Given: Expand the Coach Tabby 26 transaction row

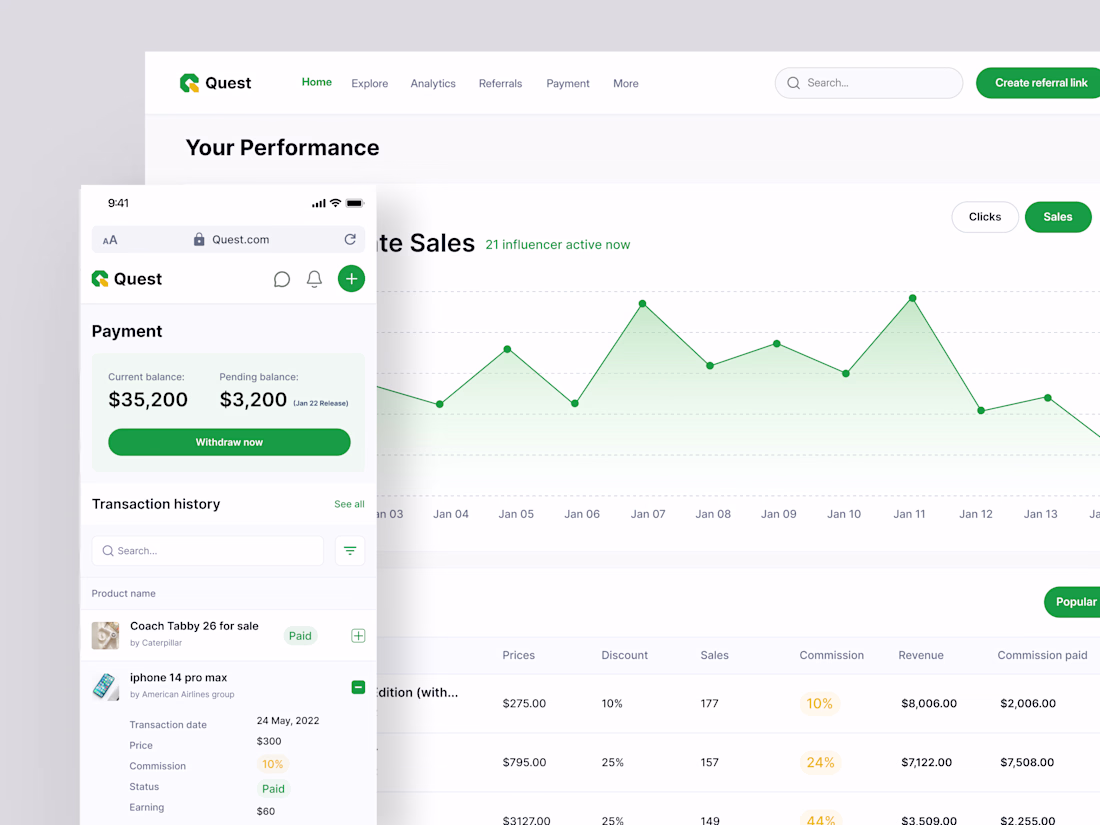Looking at the screenshot, I should tap(358, 636).
